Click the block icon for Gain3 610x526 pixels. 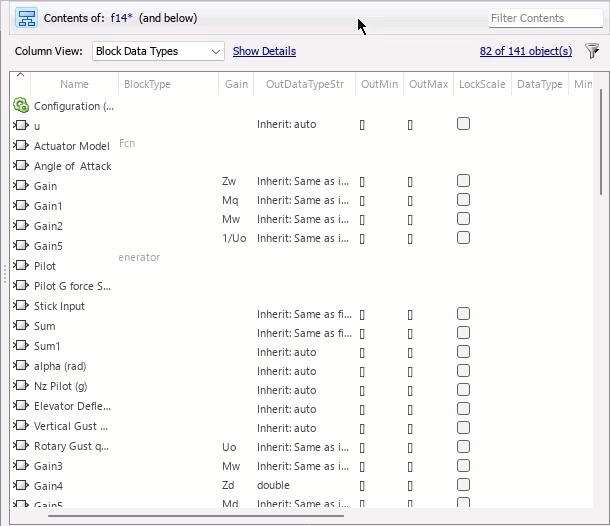coord(21,466)
